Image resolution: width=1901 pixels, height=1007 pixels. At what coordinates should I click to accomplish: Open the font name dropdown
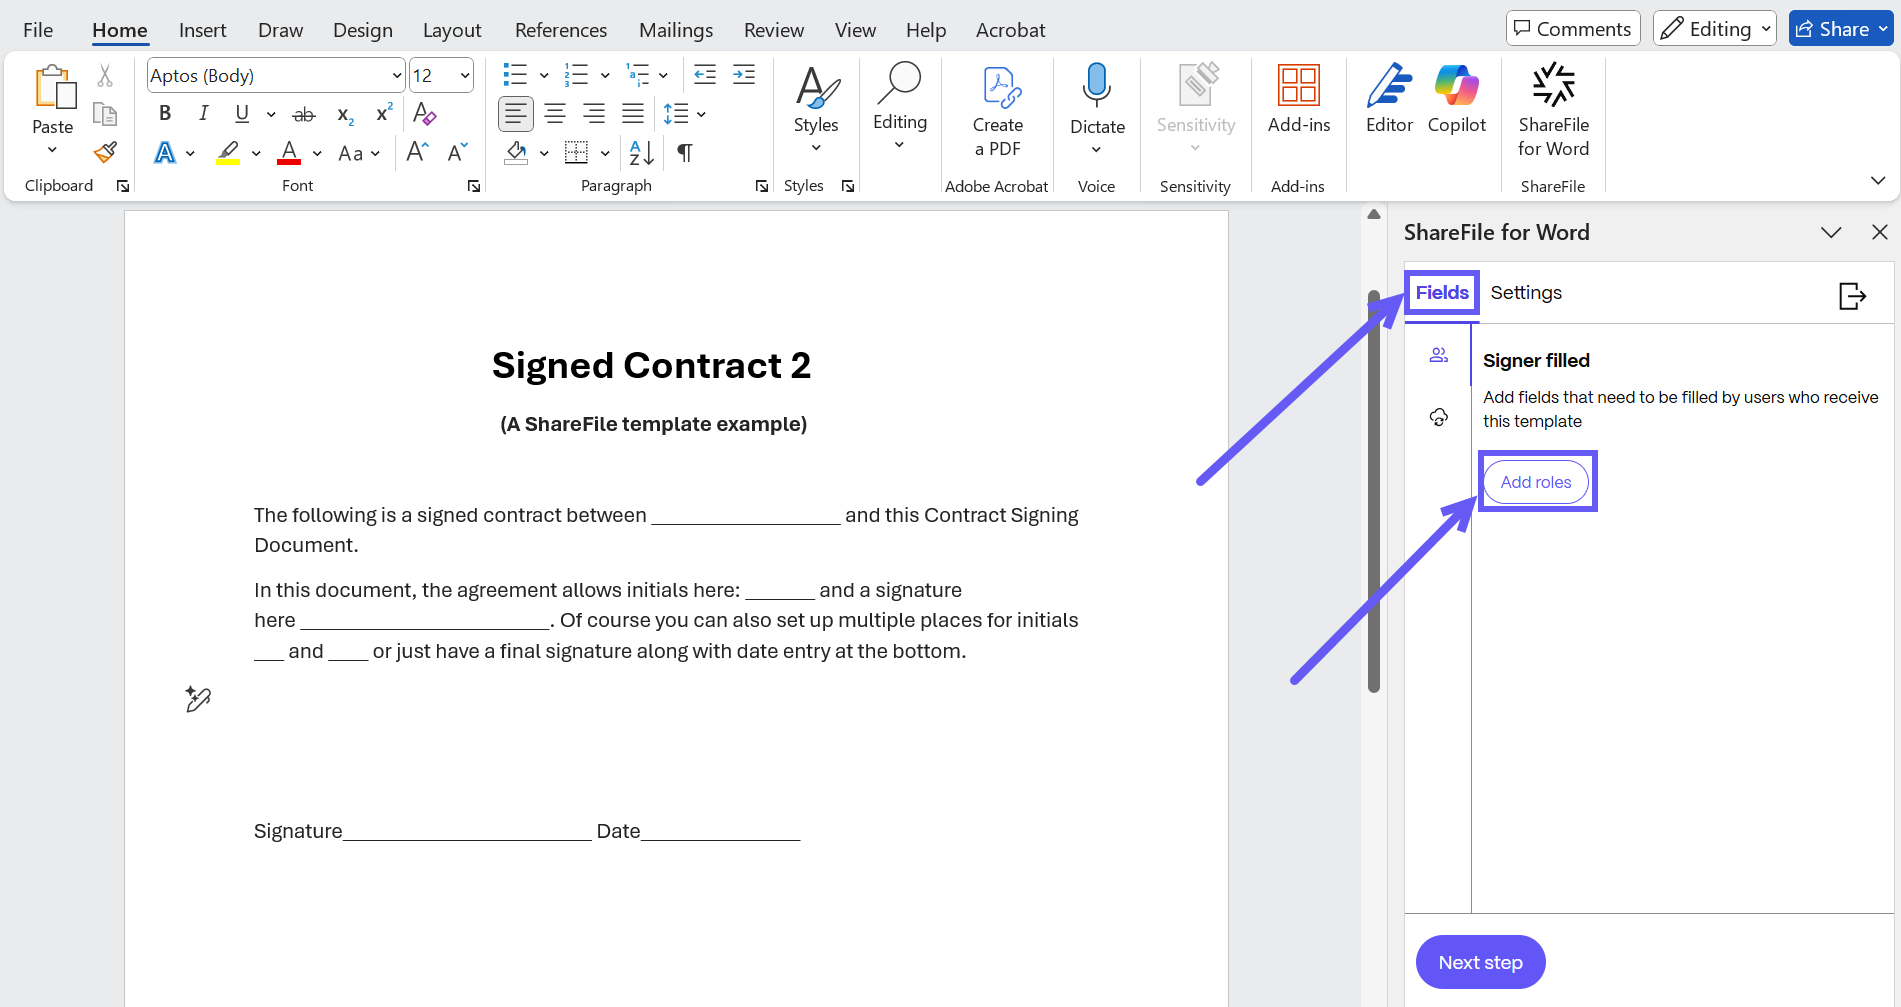tap(397, 76)
